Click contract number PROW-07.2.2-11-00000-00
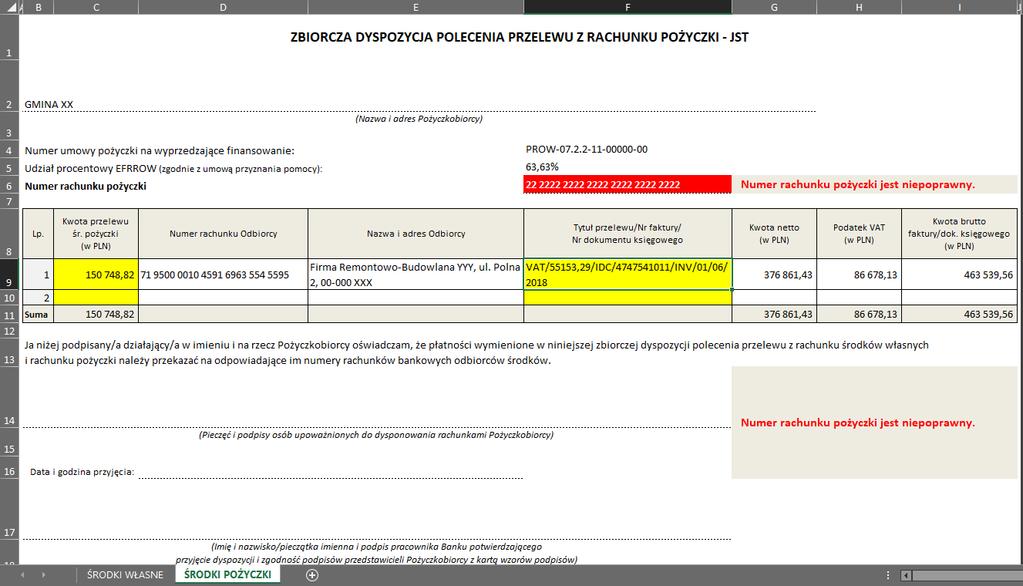 click(x=587, y=149)
